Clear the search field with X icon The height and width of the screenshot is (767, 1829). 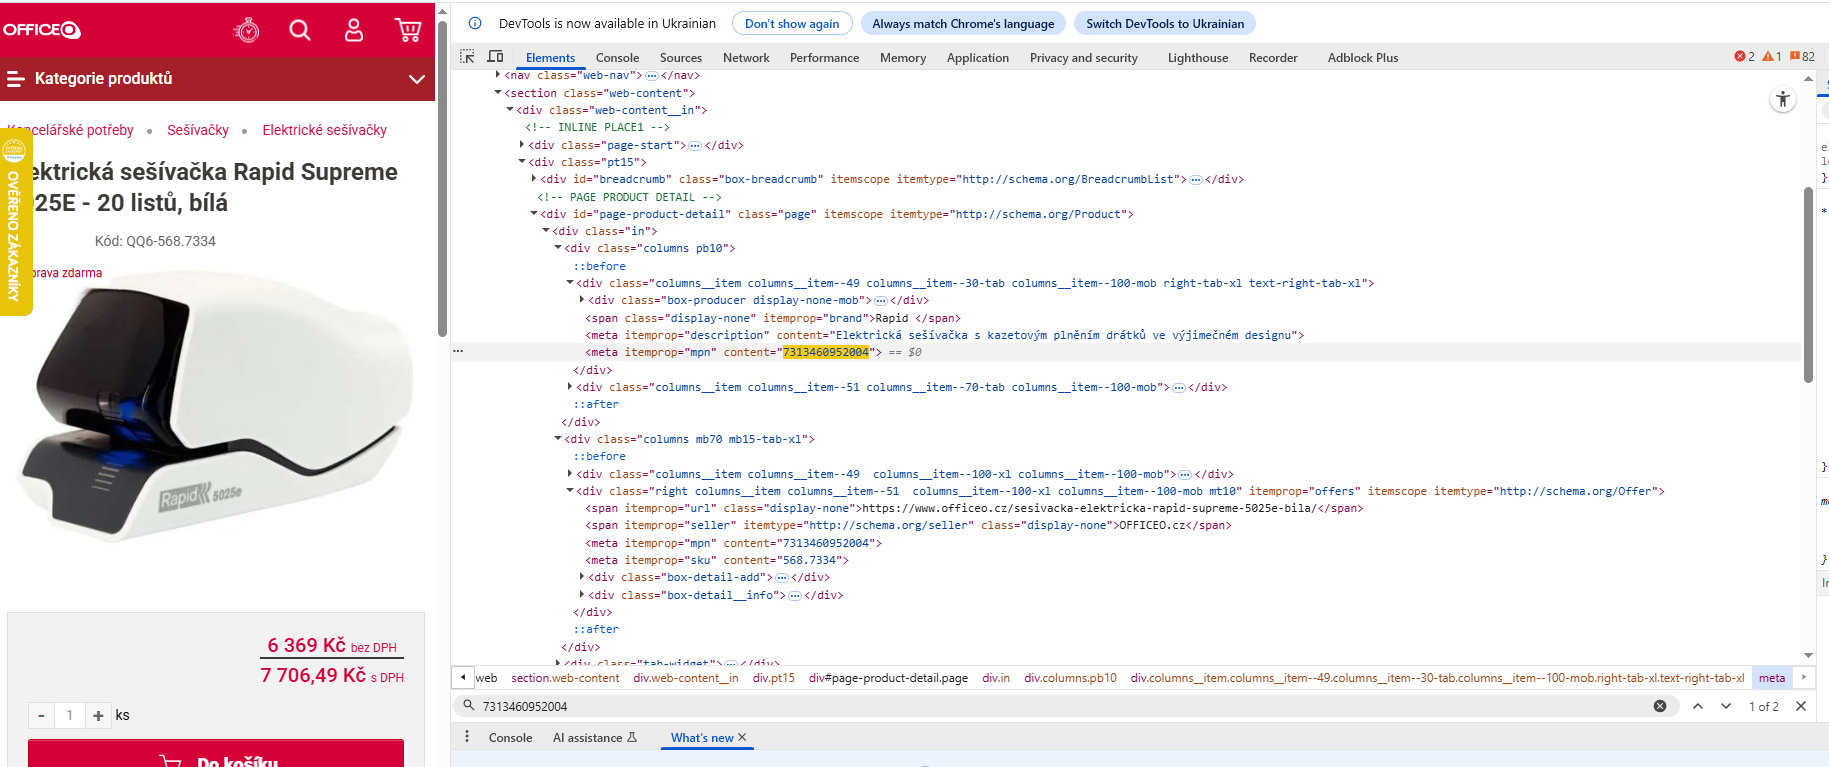[1660, 706]
